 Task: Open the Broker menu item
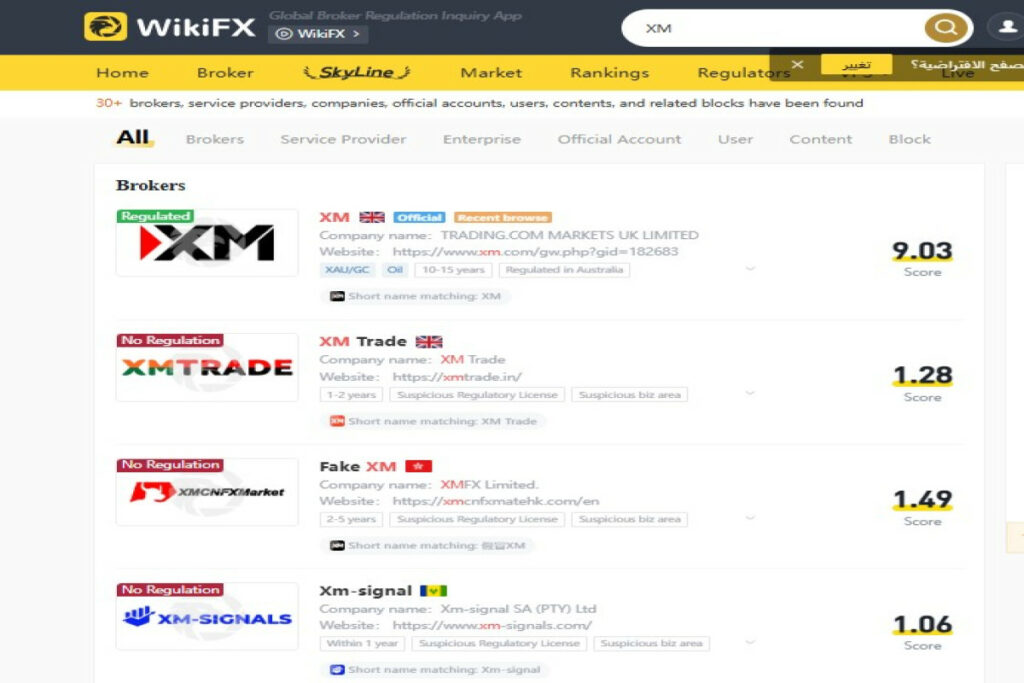tap(225, 72)
